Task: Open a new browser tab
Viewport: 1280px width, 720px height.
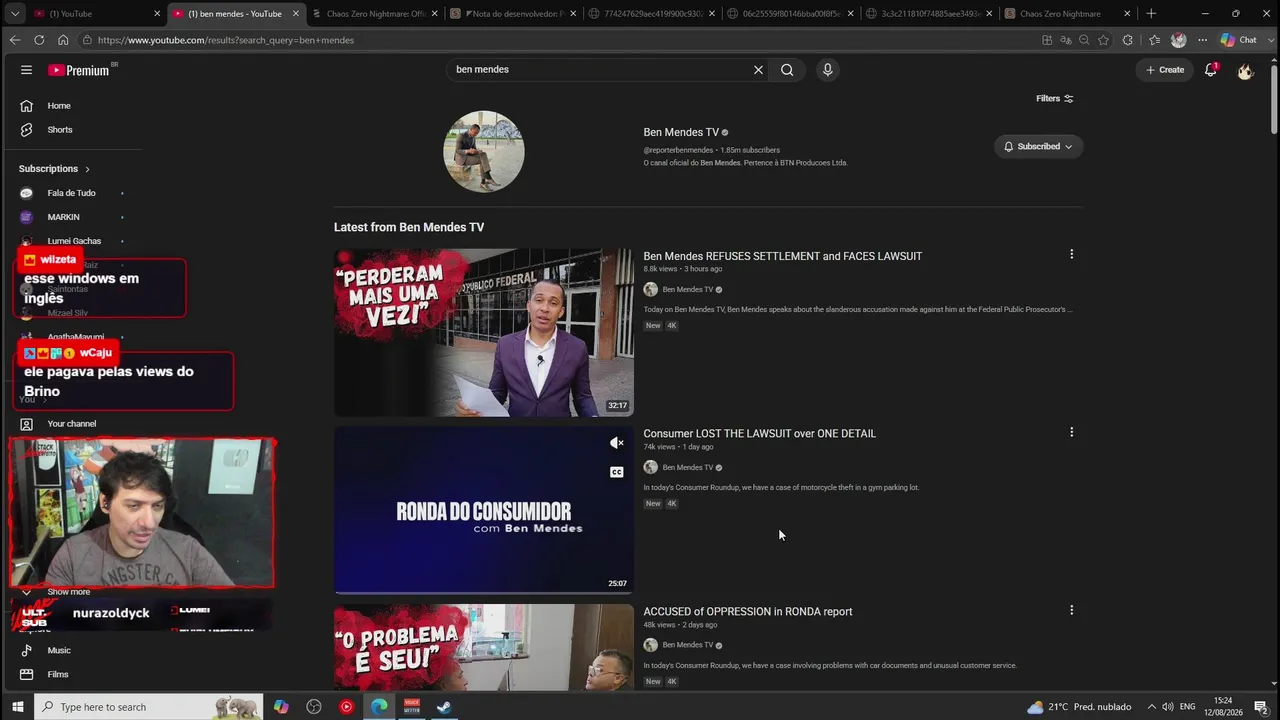Action: click(1151, 14)
